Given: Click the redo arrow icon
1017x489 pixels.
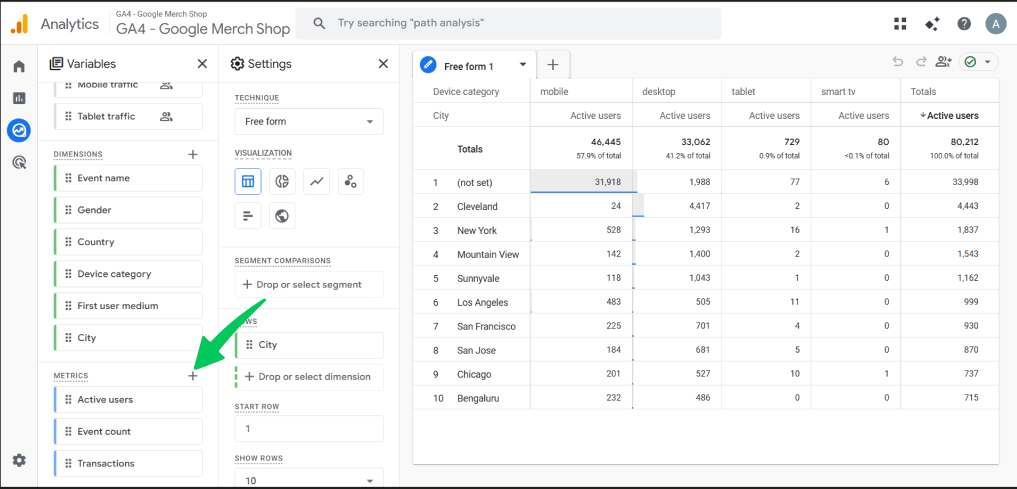Looking at the screenshot, I should (x=921, y=62).
